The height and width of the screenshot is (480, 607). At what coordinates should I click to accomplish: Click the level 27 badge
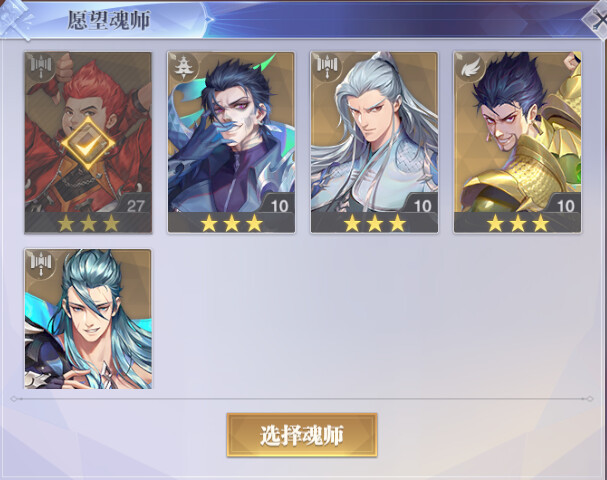point(135,205)
